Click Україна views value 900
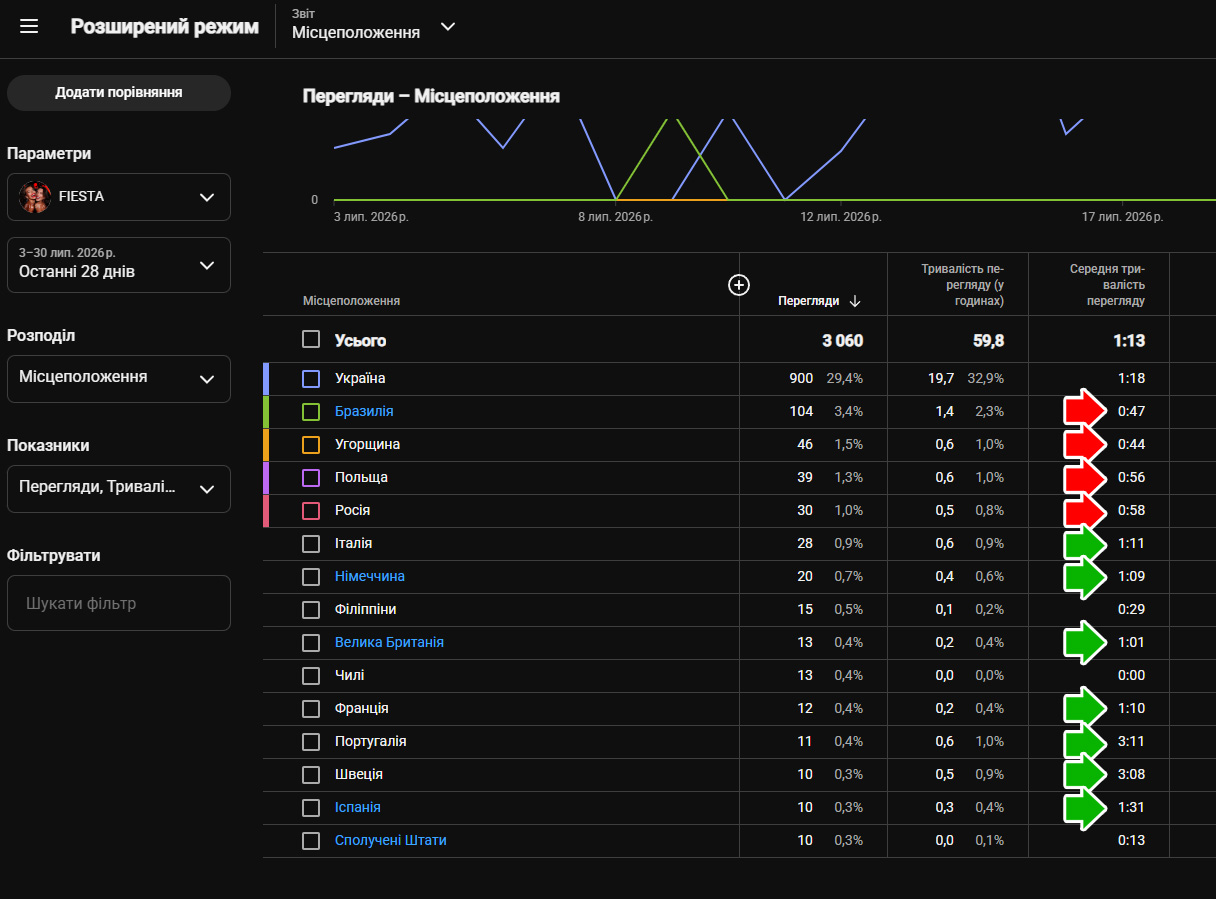The height and width of the screenshot is (899, 1216). coord(800,378)
